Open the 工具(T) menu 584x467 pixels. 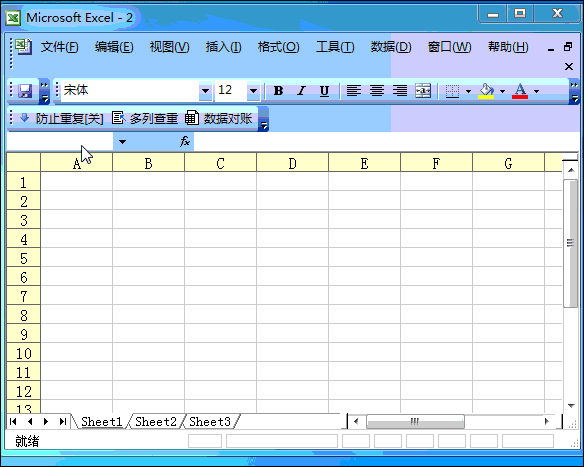[x=335, y=47]
